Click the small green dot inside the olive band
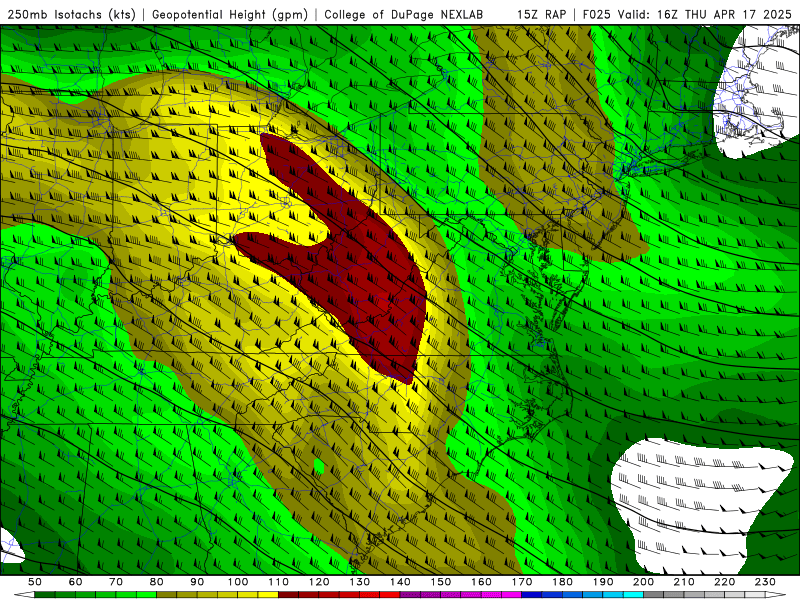The height and width of the screenshot is (600, 800). [319, 466]
